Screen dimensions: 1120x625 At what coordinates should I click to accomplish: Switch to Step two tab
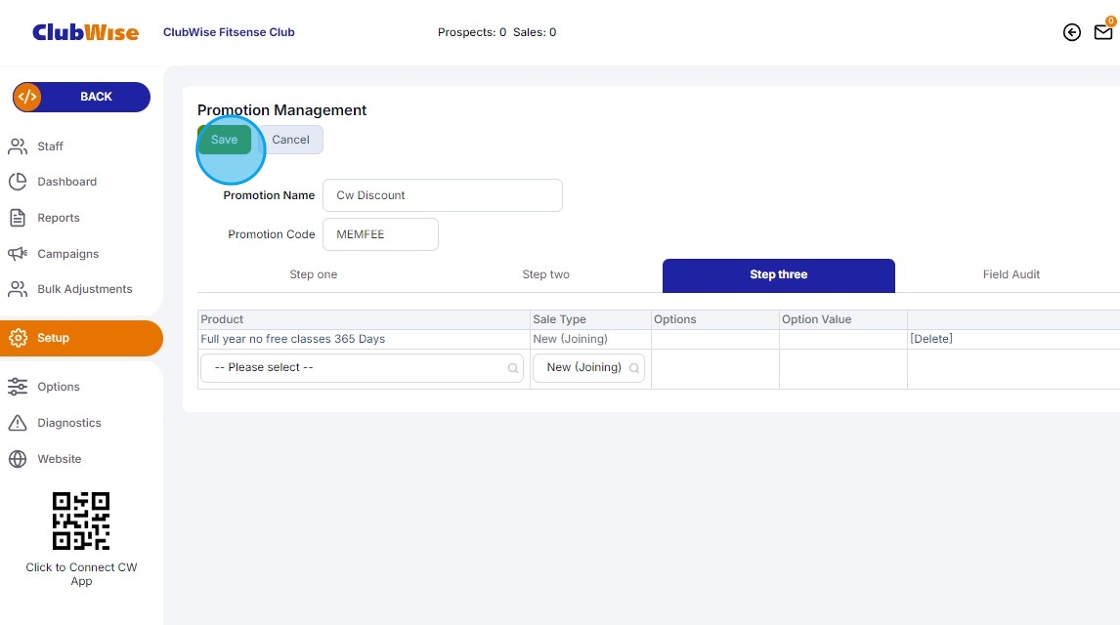546,275
